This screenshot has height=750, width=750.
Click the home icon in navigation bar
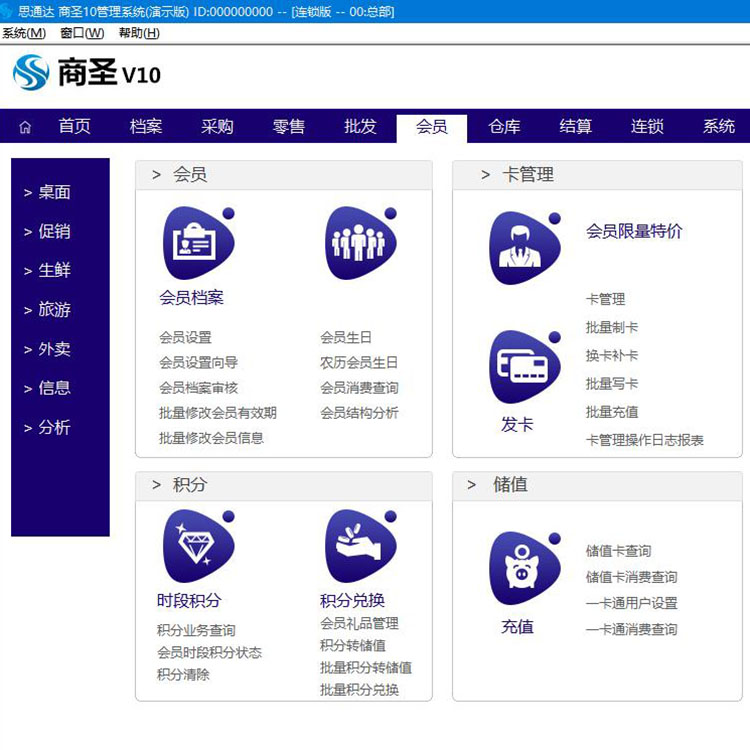point(25,127)
